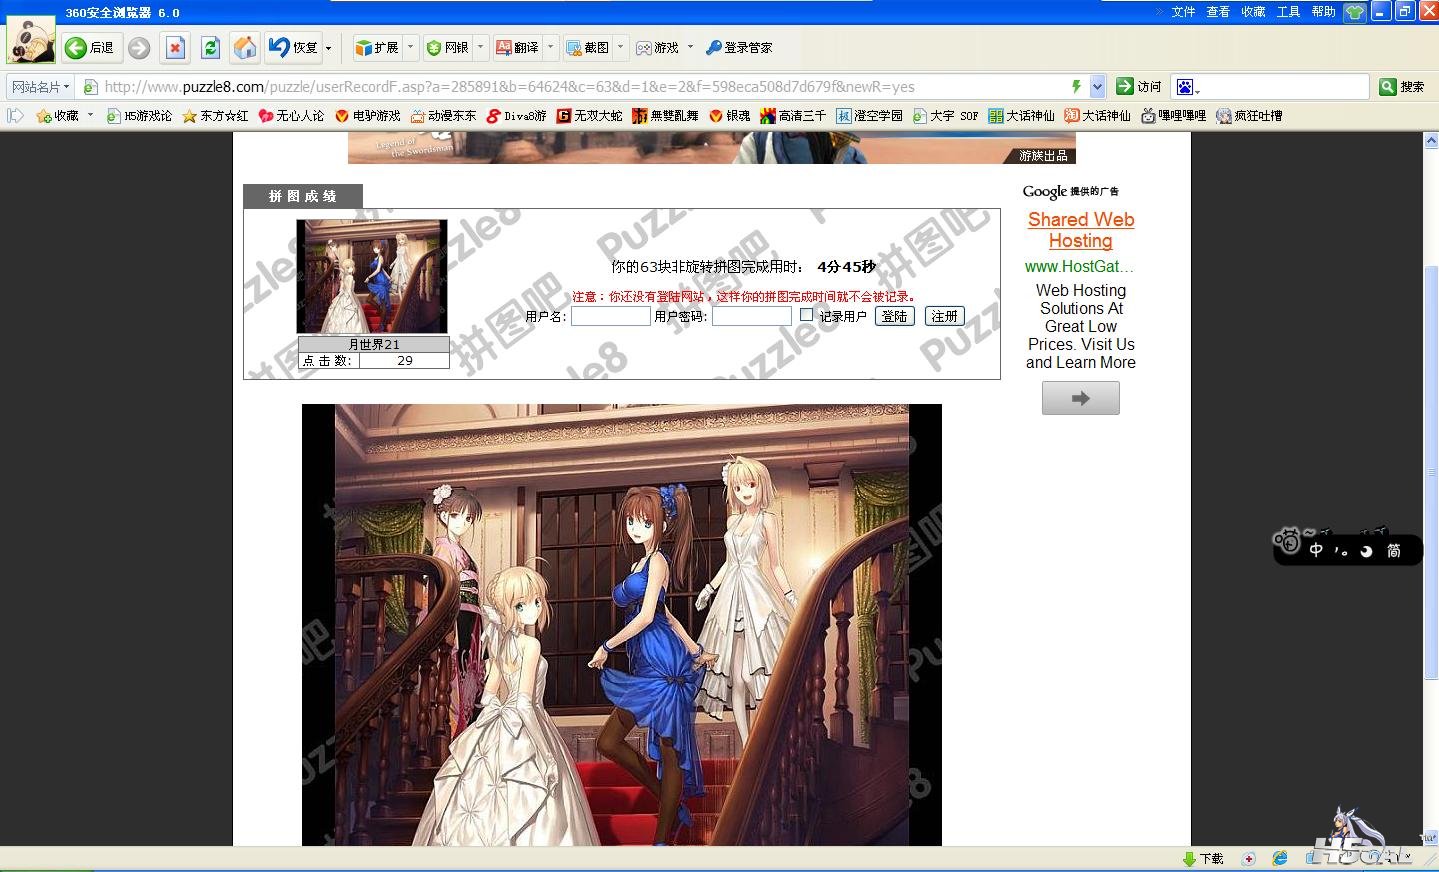Click the panda user avatar
This screenshot has height=872, width=1439.
pyautogui.click(x=31, y=39)
